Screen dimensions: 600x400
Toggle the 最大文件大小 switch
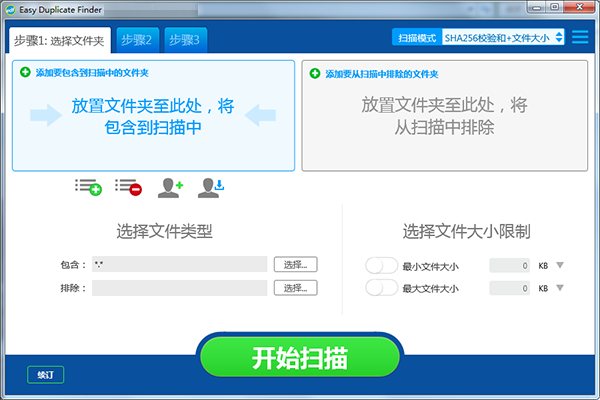tap(382, 288)
